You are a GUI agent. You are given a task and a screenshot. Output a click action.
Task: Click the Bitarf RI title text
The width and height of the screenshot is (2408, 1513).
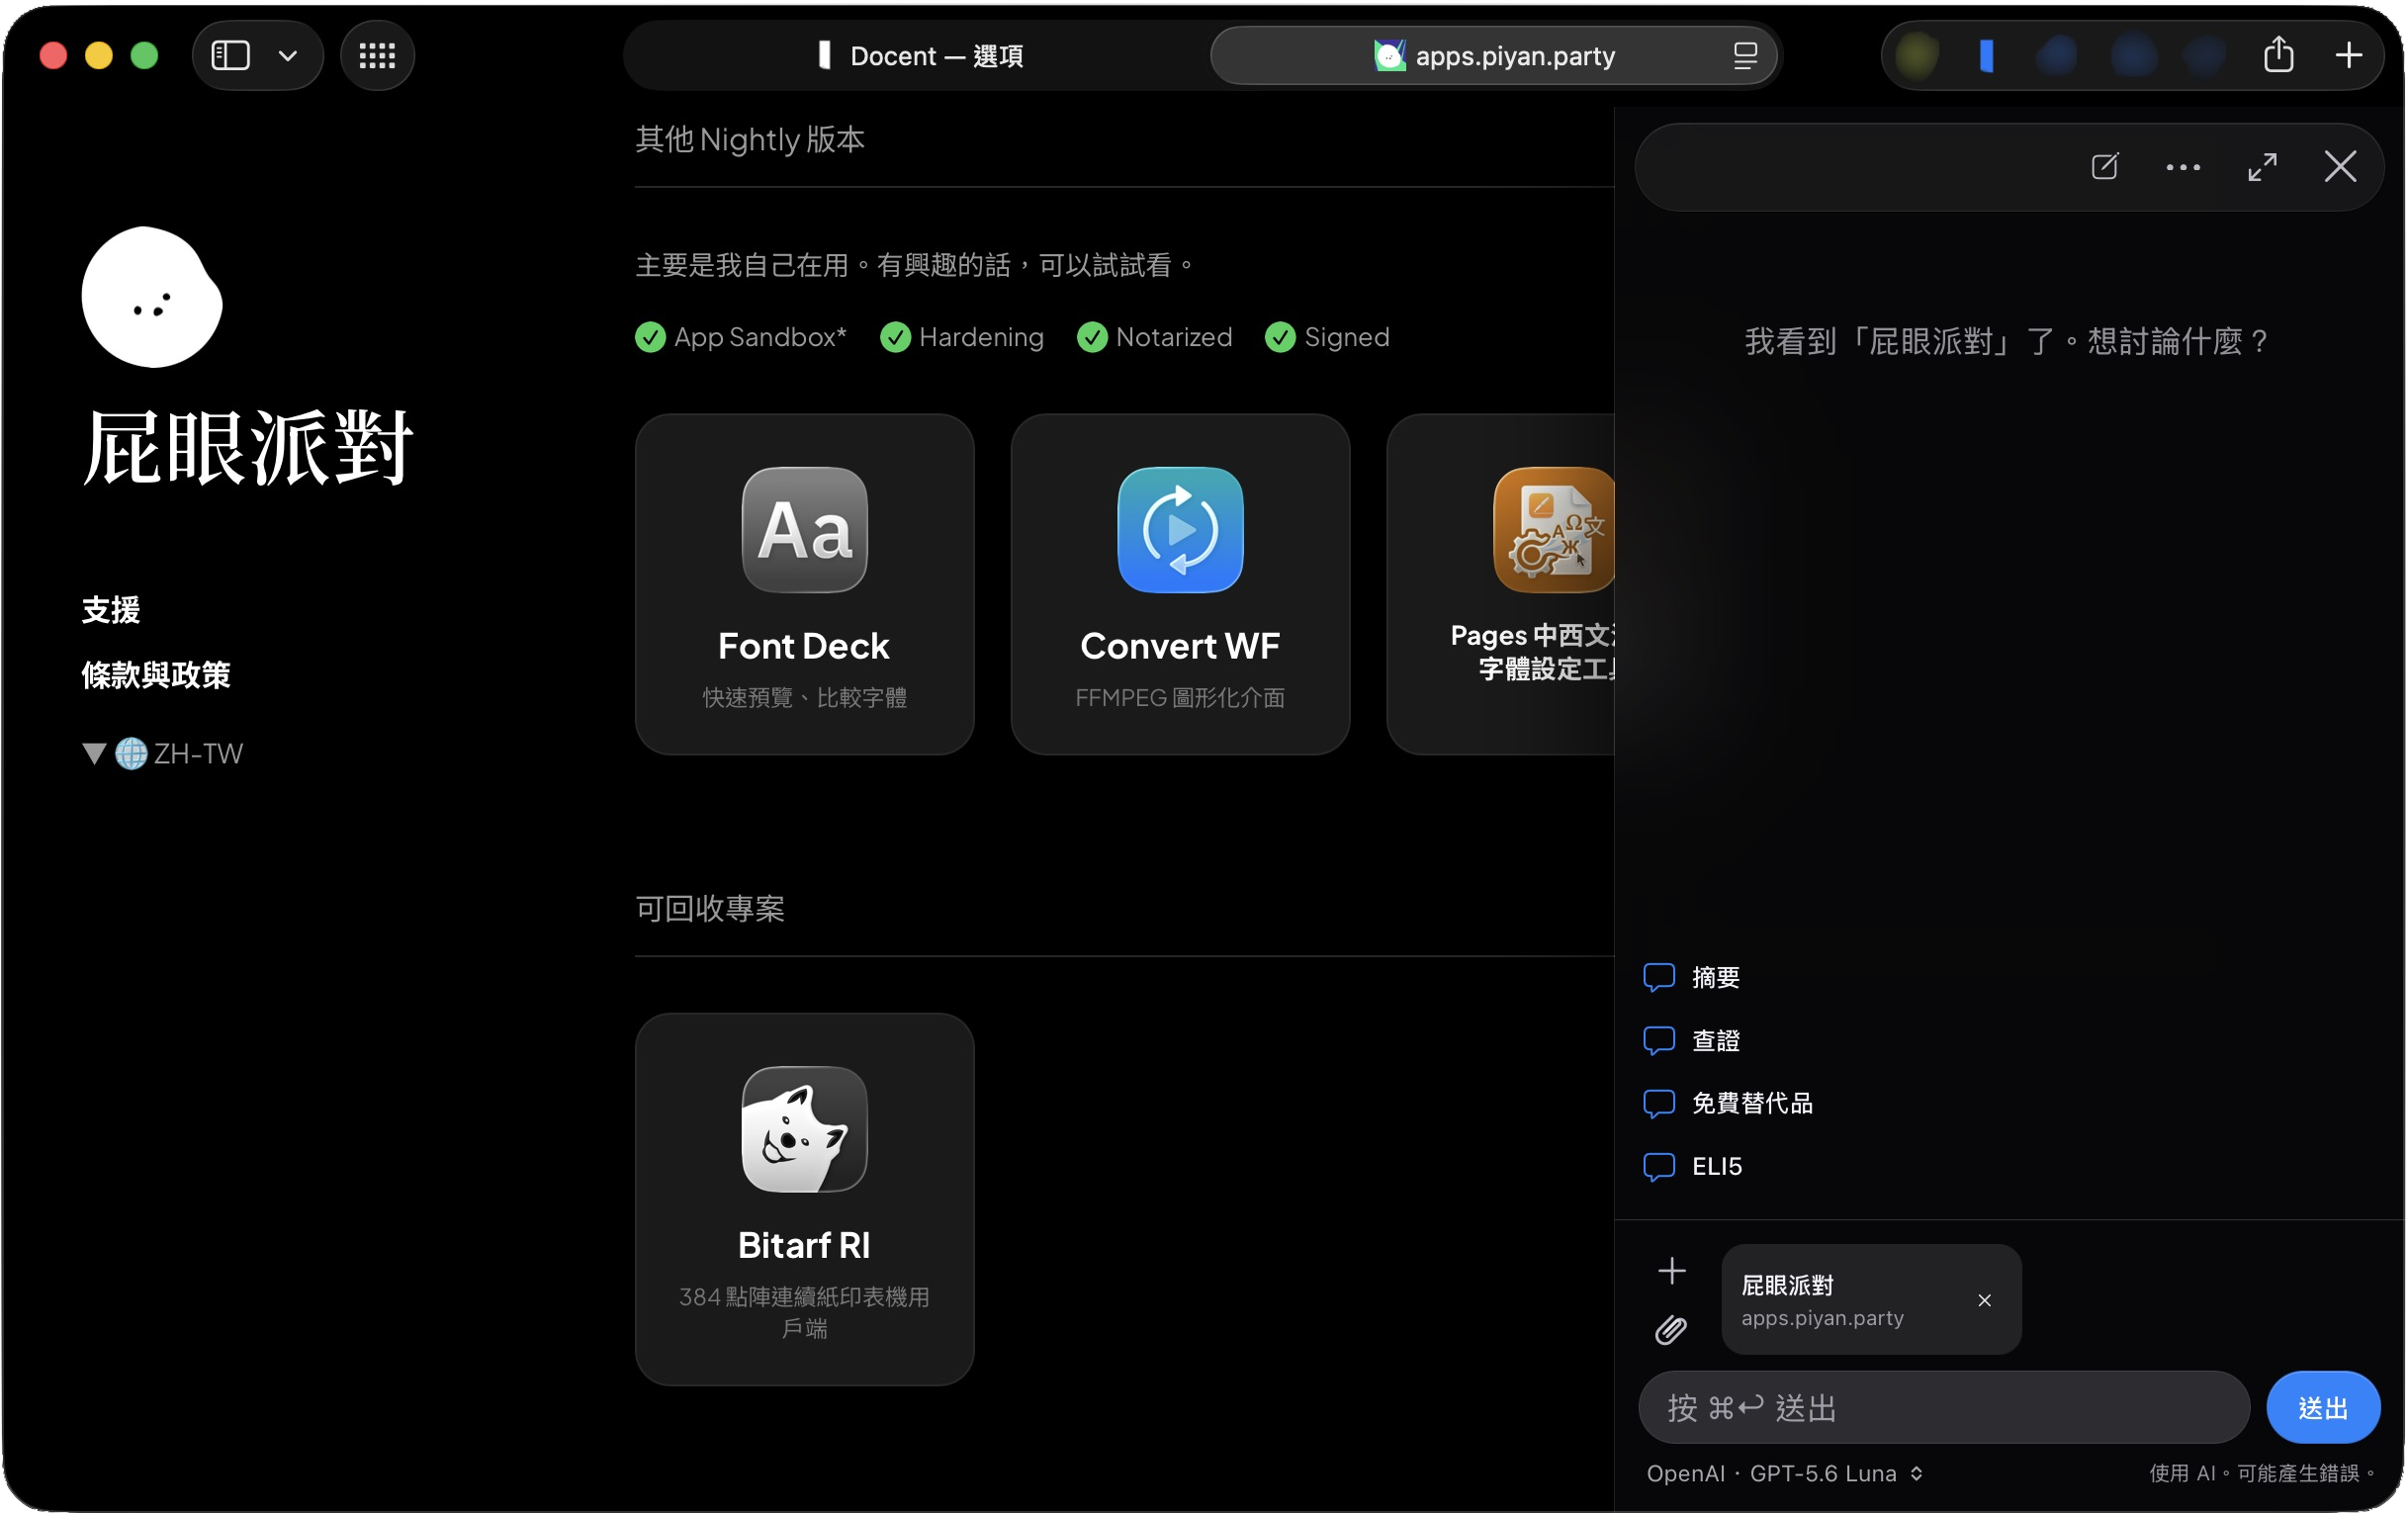click(x=804, y=1245)
